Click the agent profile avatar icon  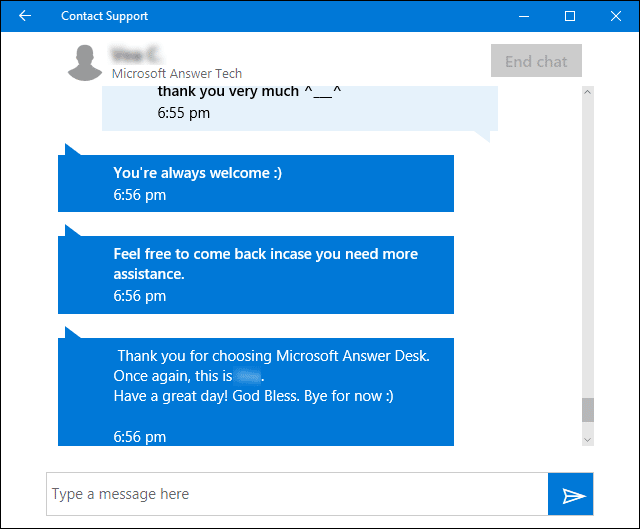pyautogui.click(x=86, y=63)
